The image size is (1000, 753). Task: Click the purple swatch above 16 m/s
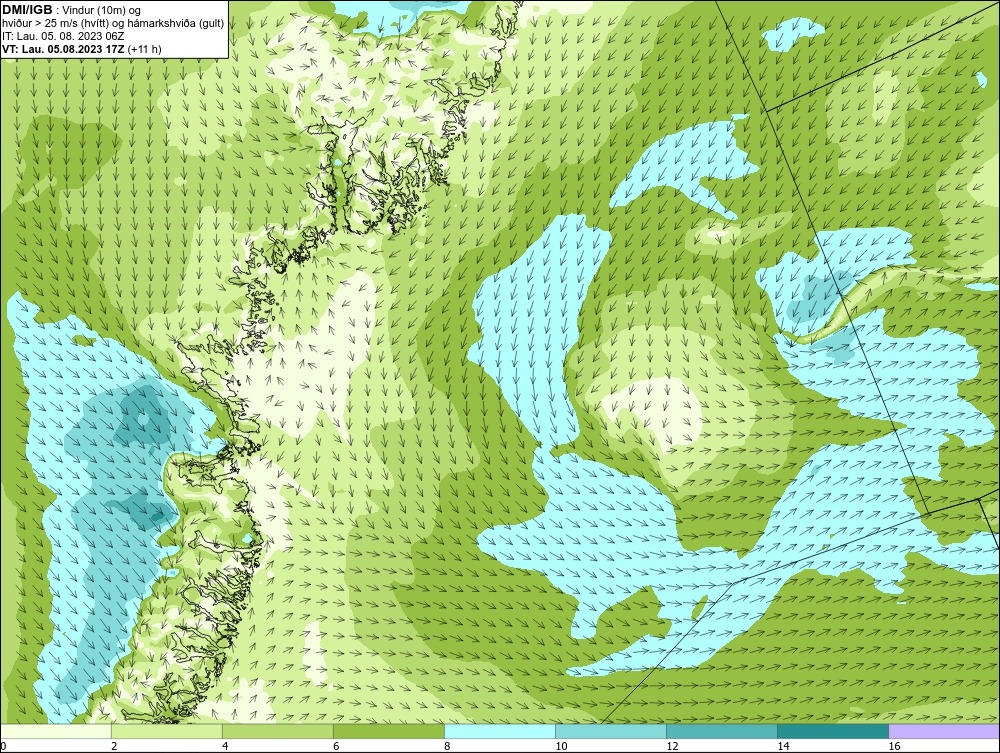[944, 731]
